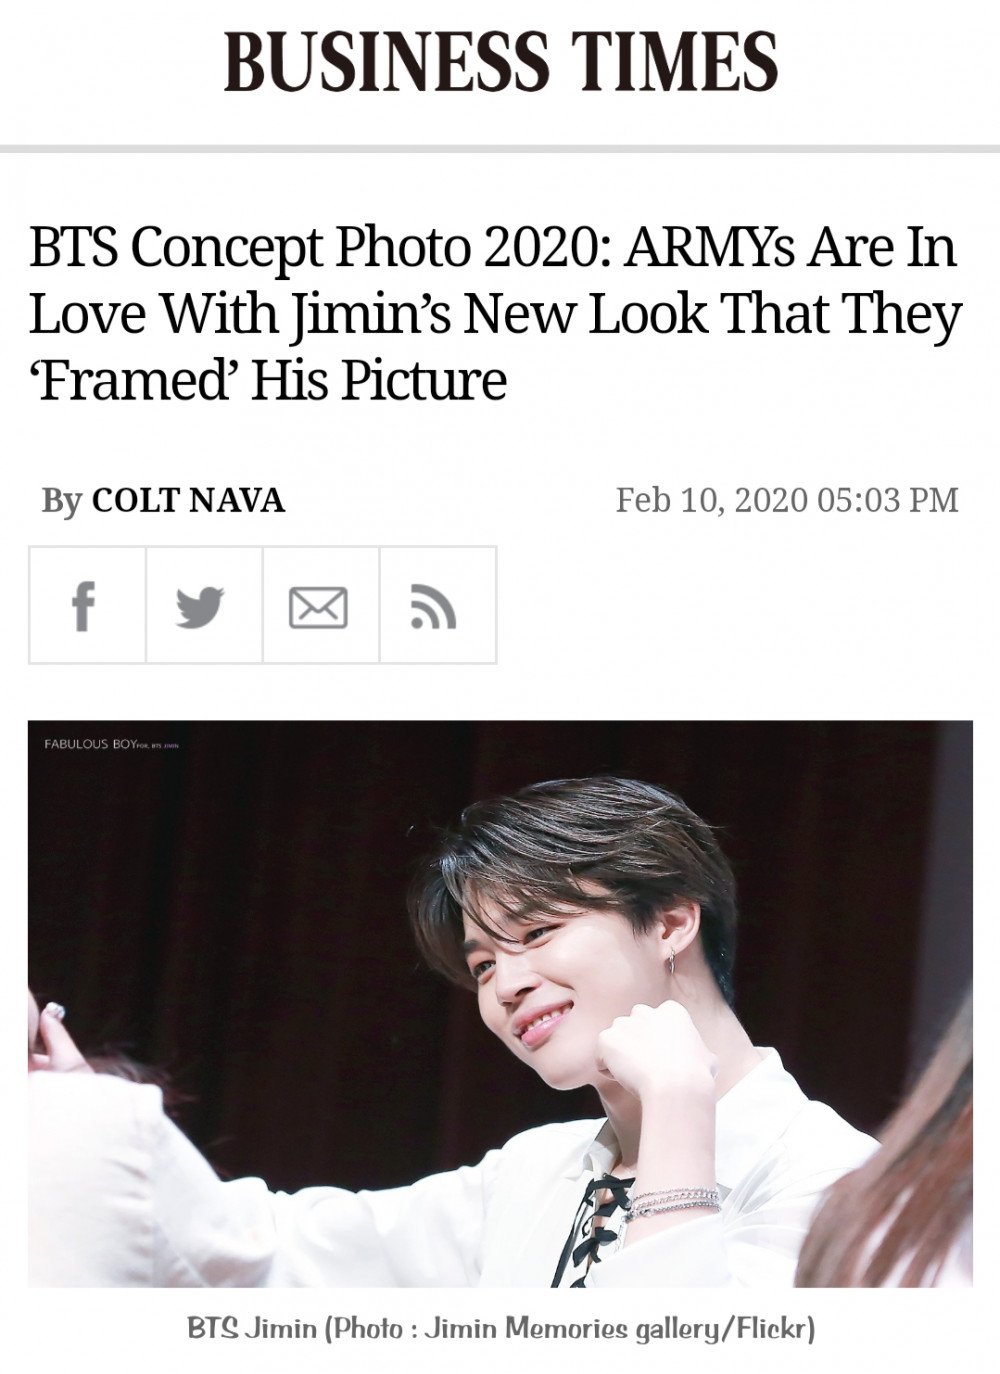Share the article on Facebook

pos(87,605)
